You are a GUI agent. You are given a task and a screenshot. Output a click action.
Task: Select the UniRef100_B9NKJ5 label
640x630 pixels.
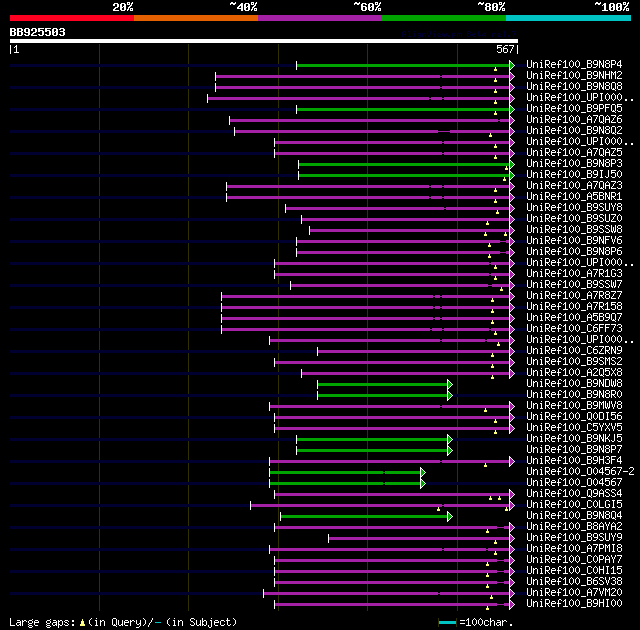(x=574, y=439)
